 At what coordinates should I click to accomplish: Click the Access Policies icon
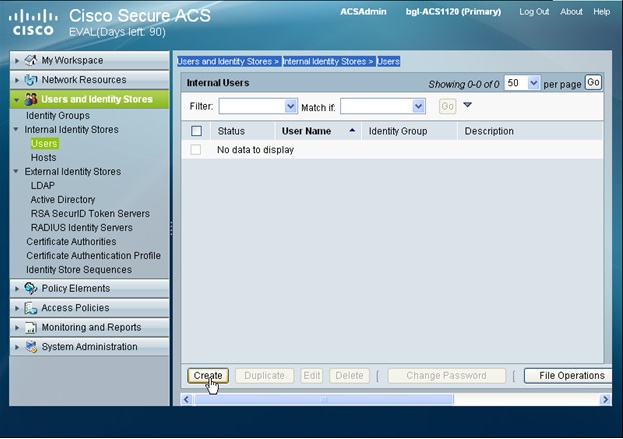pos(31,308)
